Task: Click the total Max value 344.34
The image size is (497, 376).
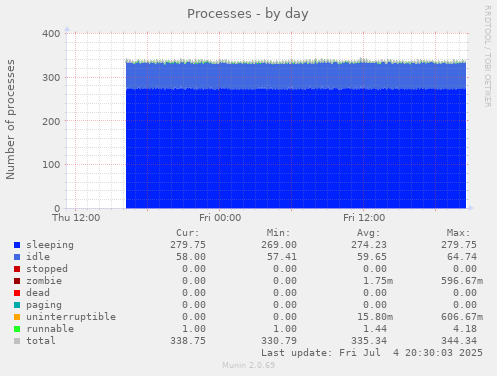Action: click(x=459, y=341)
